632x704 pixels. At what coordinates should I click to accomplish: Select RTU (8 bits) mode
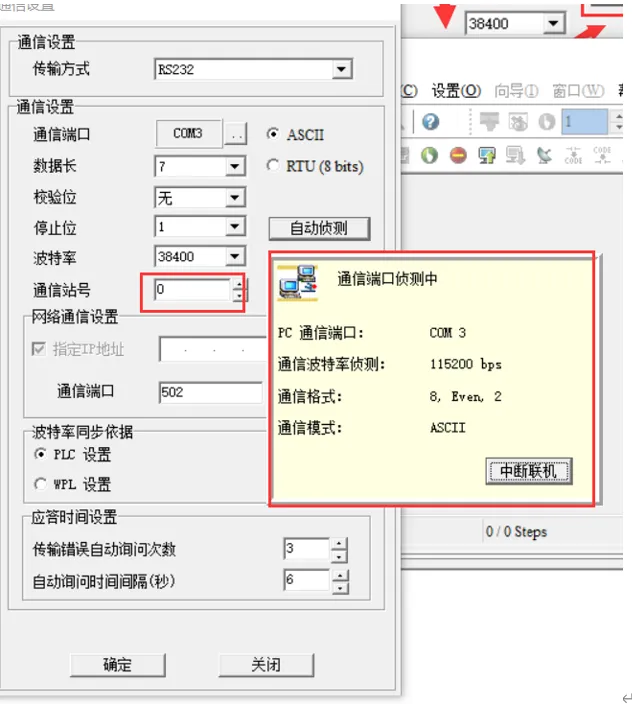click(272, 166)
